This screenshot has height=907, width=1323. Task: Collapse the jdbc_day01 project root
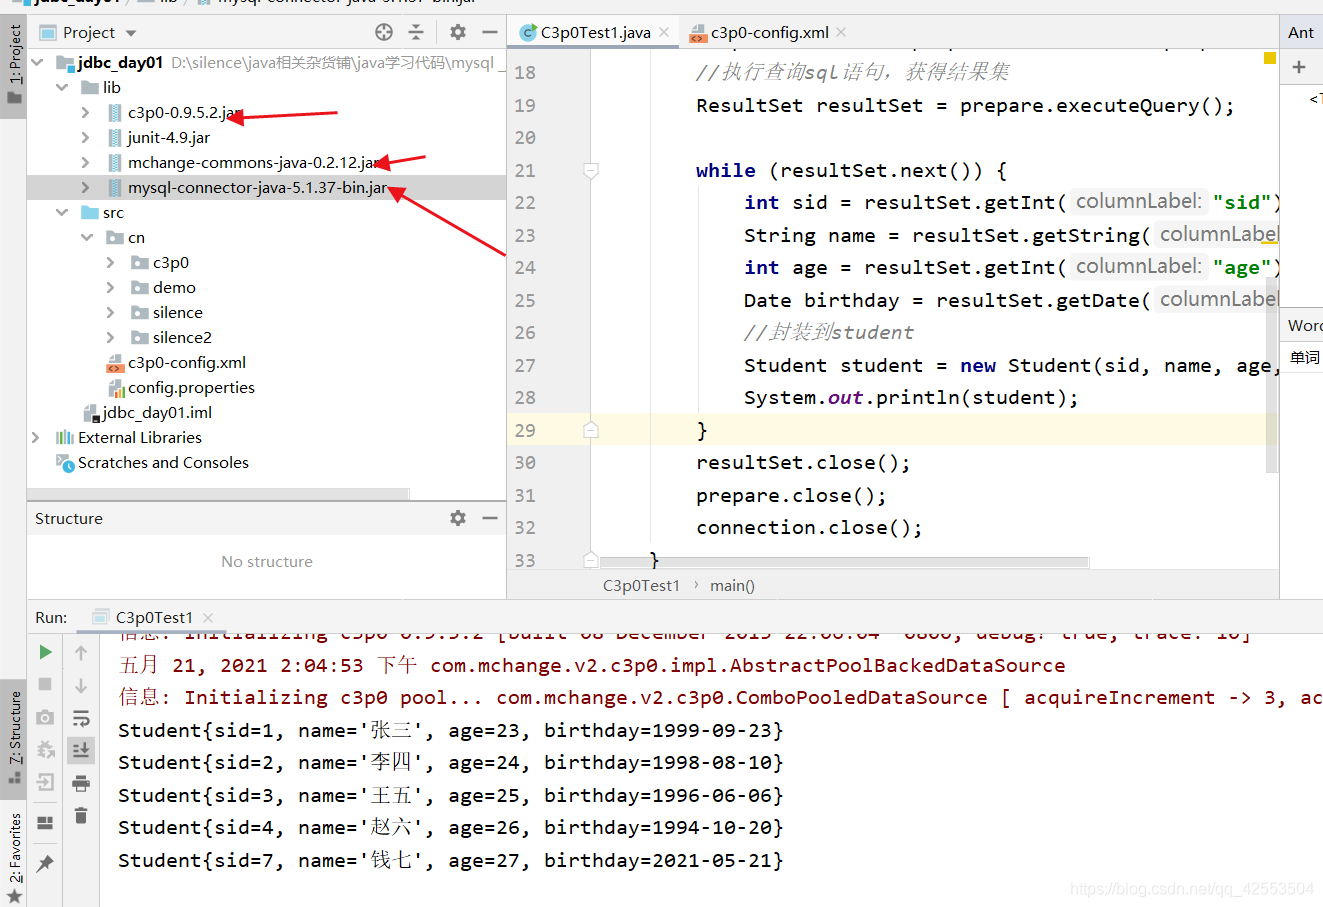[37, 62]
